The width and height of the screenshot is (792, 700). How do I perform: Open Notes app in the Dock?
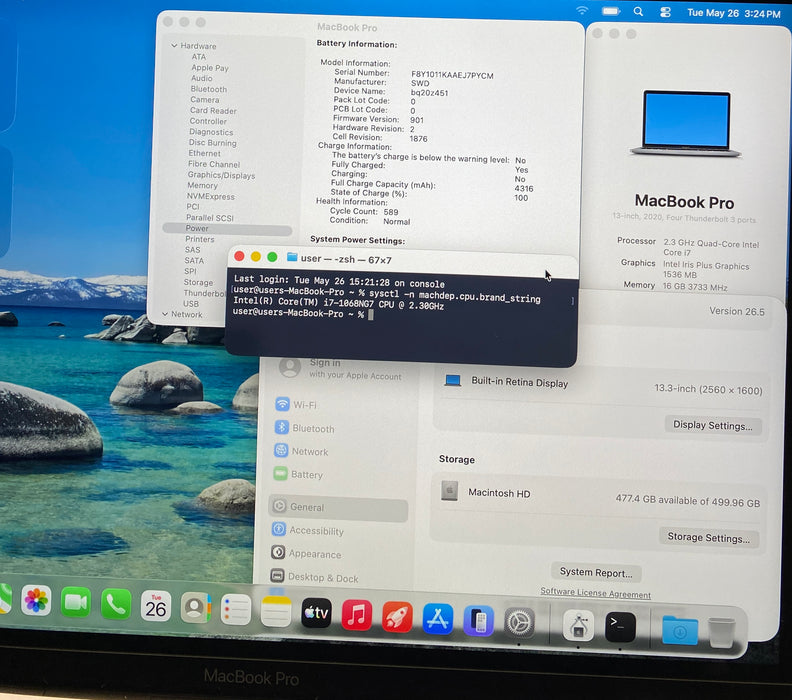pyautogui.click(x=276, y=611)
